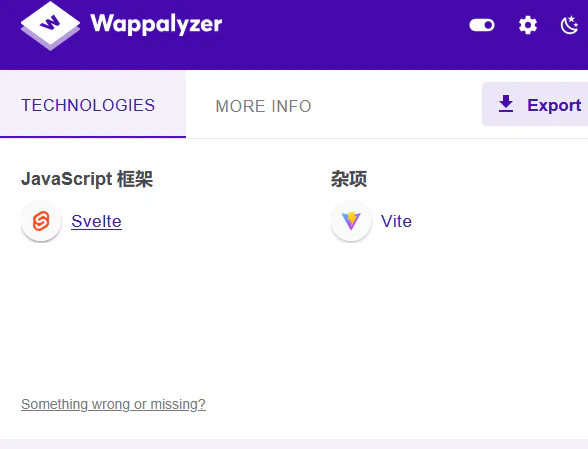Screen dimensions: 588x449
Task: Click the JavaScript 框架 category heading
Action: coord(87,179)
